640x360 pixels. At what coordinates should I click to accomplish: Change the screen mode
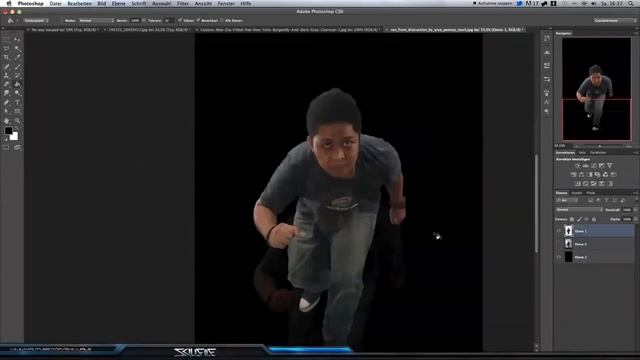(17, 148)
